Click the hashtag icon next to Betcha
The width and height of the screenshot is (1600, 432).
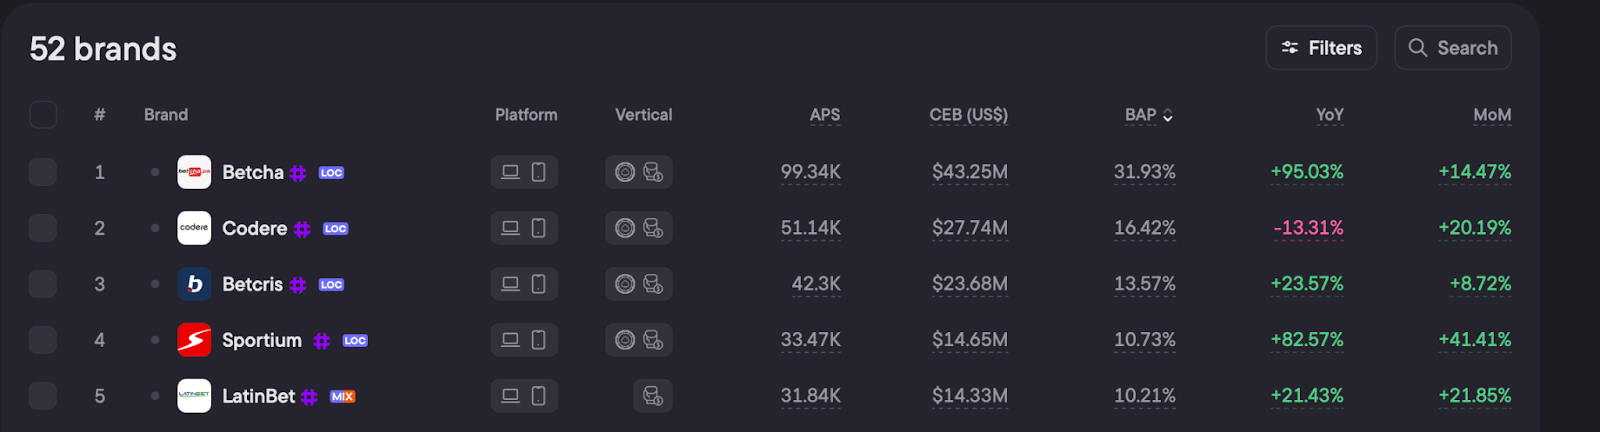coord(298,173)
